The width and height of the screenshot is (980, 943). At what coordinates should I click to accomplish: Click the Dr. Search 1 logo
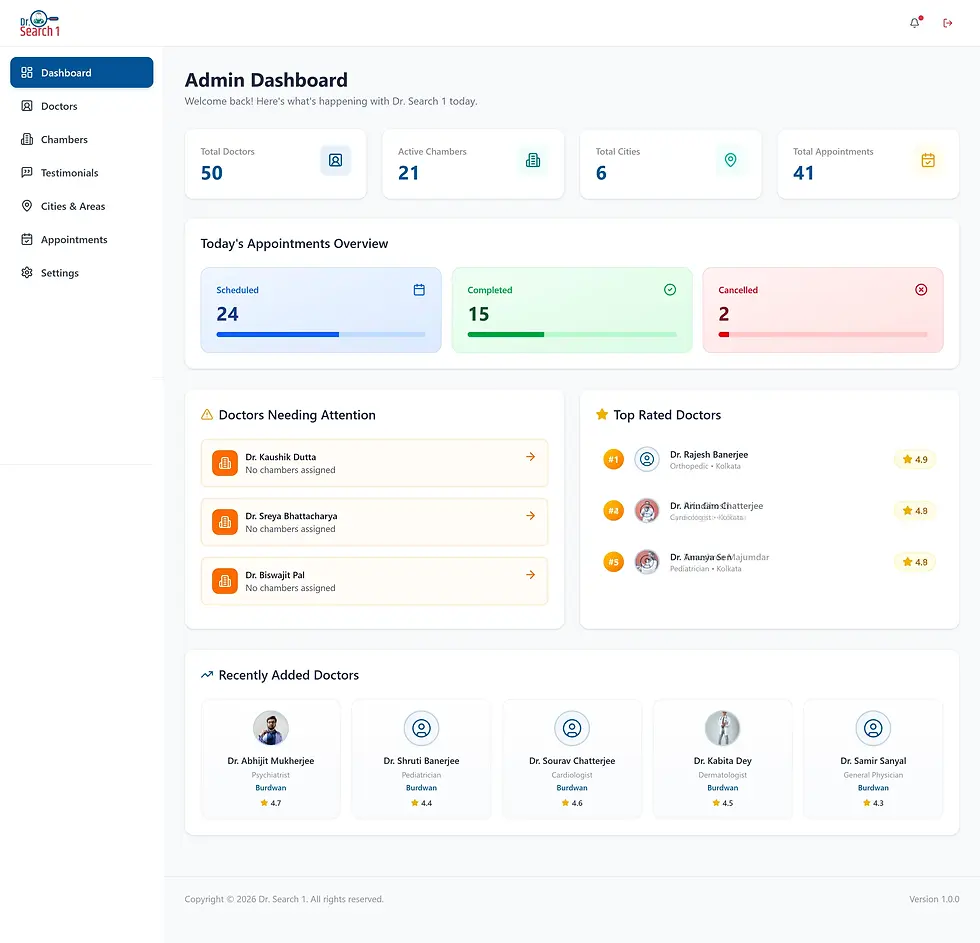click(40, 24)
